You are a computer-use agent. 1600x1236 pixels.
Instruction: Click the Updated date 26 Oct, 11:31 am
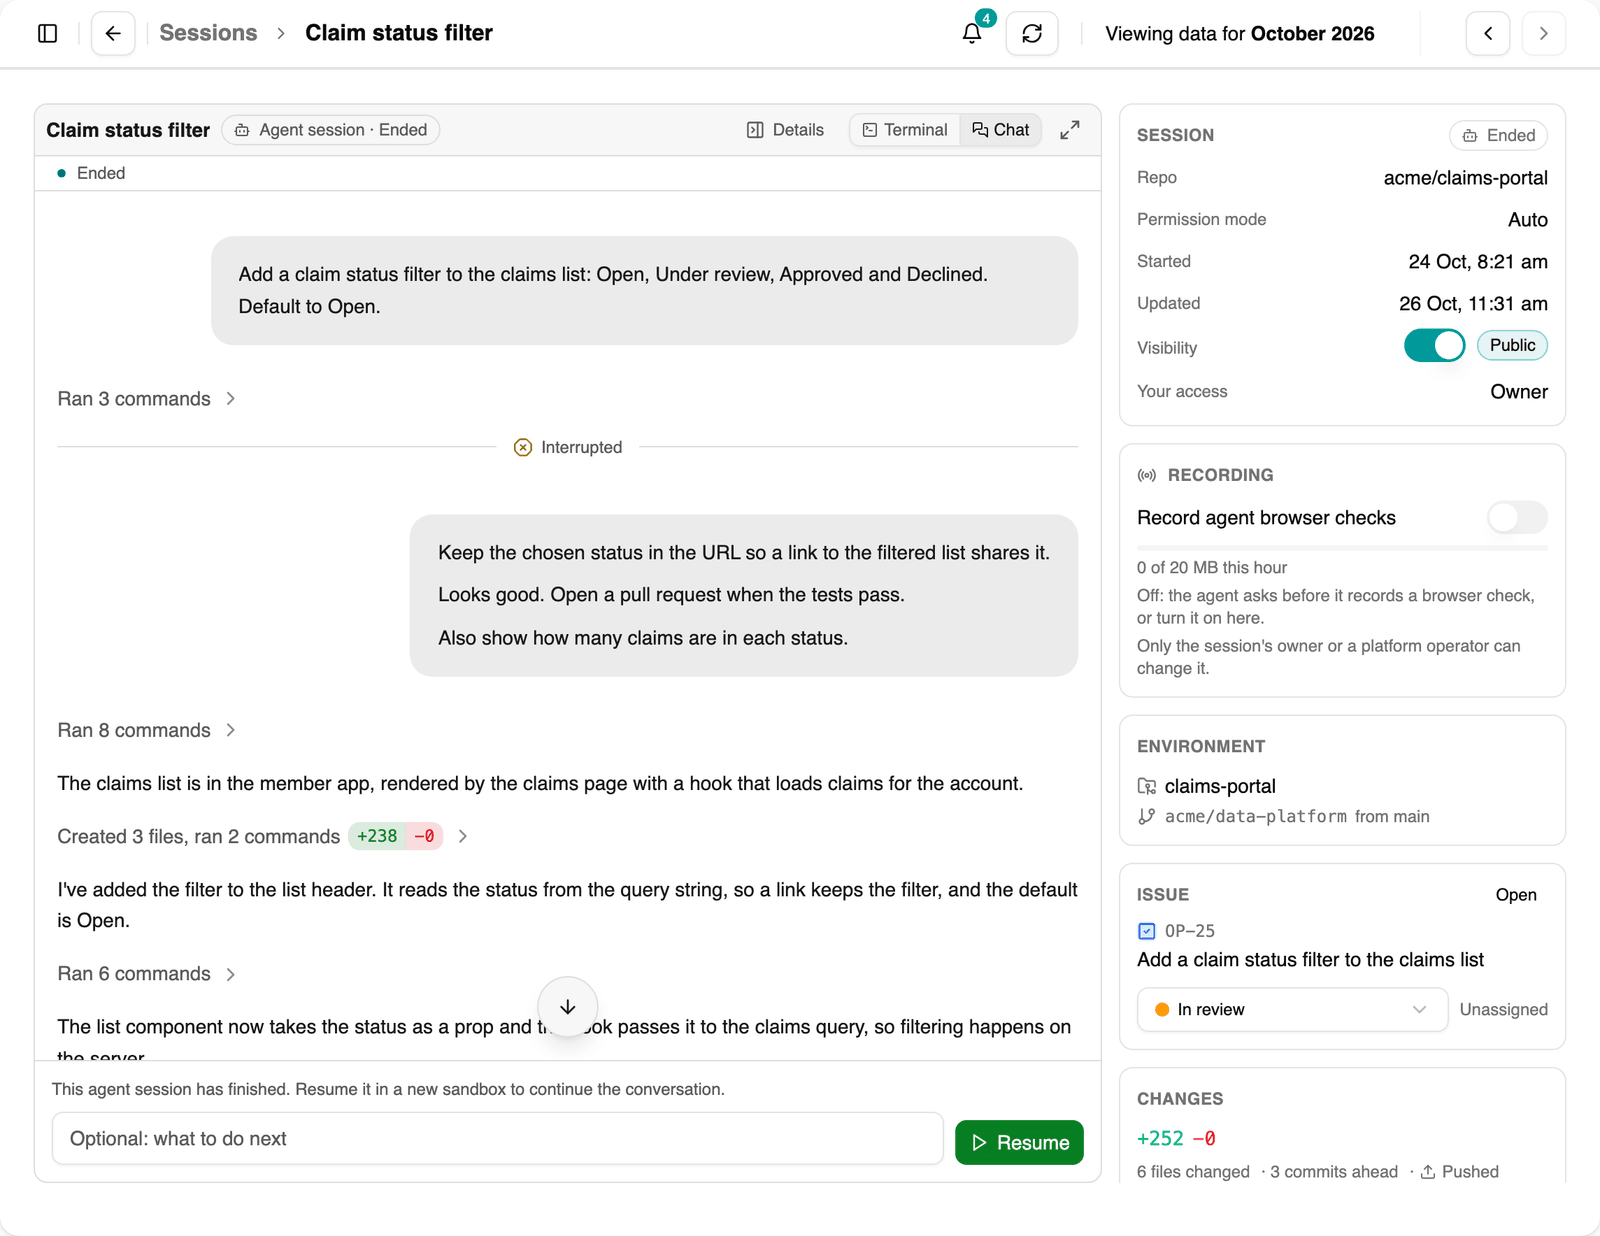[1473, 304]
